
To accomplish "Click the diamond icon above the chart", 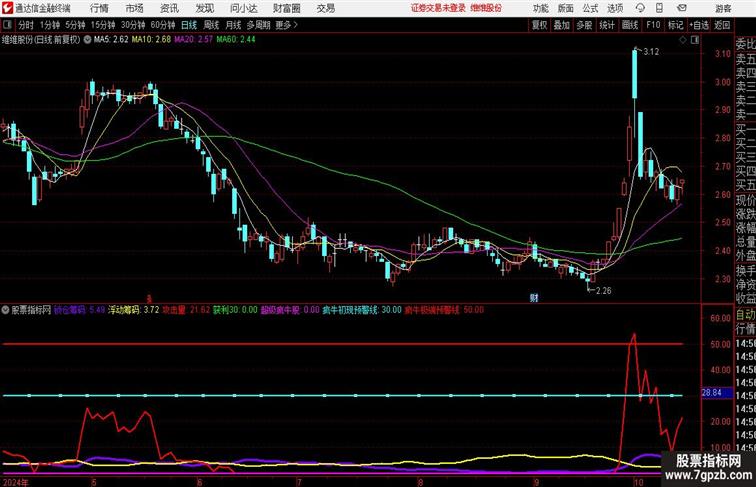I will (x=683, y=40).
